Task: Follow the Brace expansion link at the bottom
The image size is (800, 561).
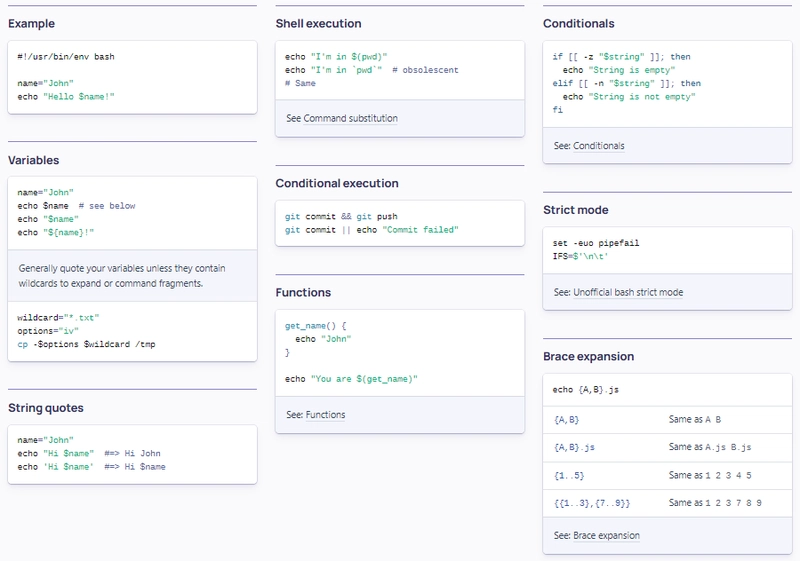Action: pos(606,535)
